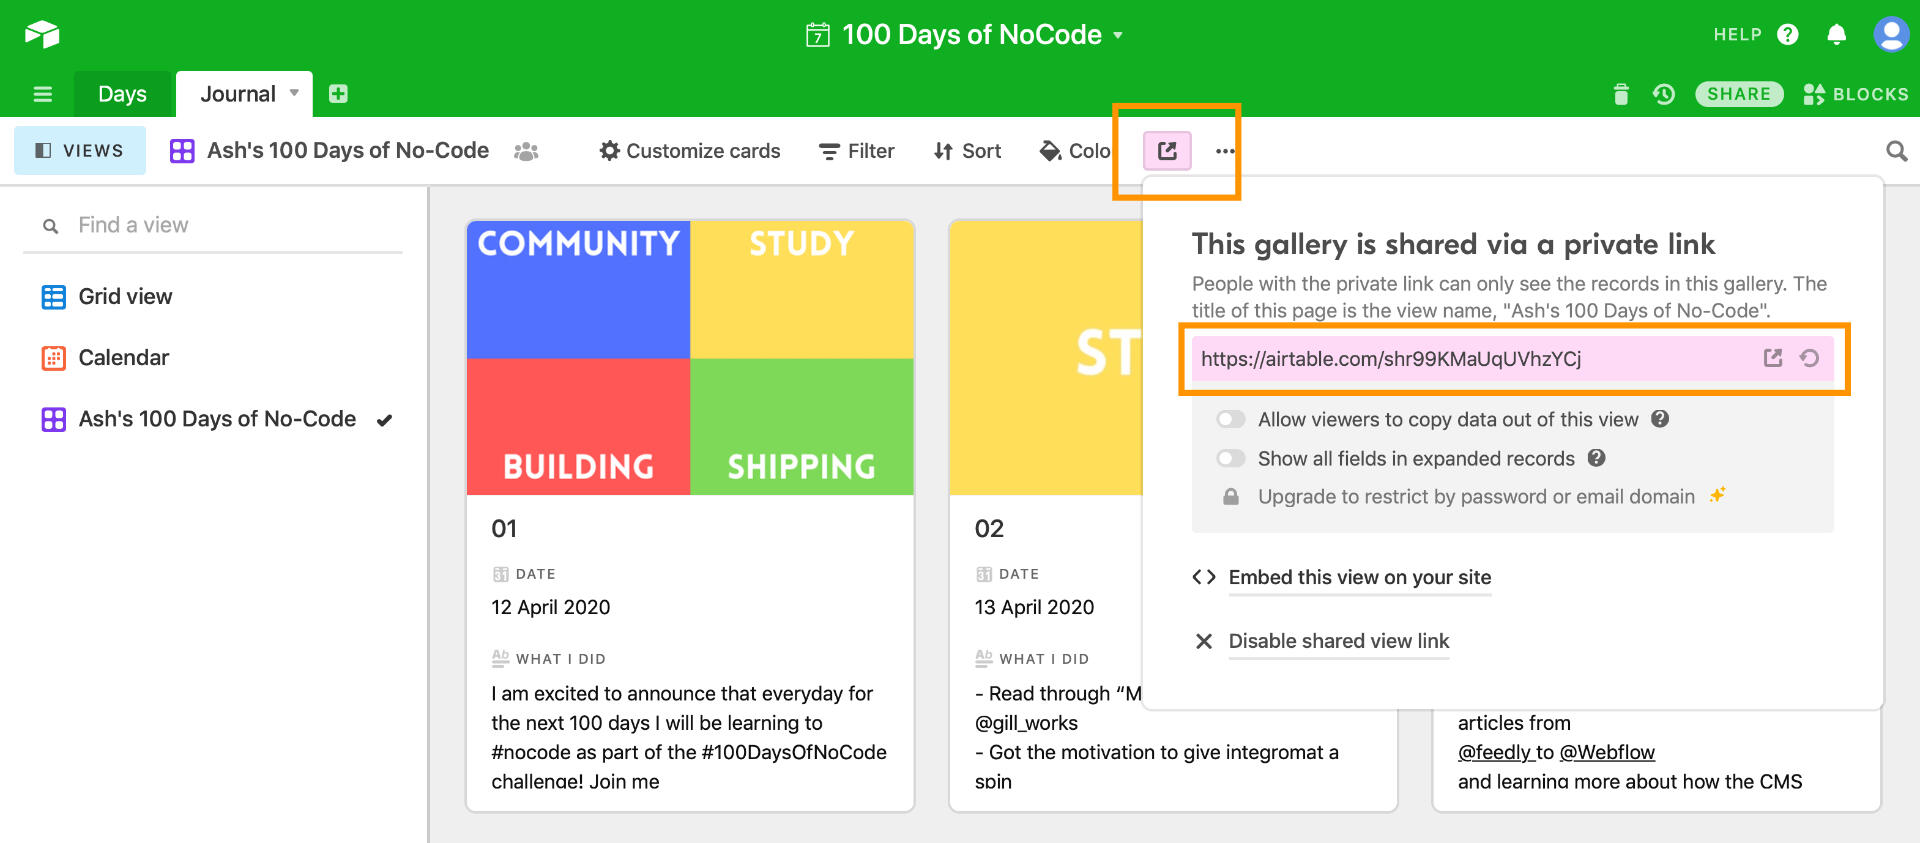The height and width of the screenshot is (843, 1920).
Task: Open the 100 Days of NoCode base dropdown
Action: click(1118, 35)
